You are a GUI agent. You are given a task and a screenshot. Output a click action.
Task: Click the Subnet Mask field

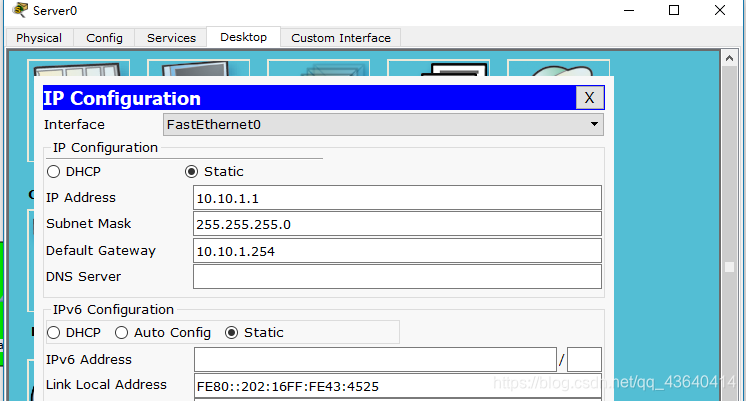pos(397,224)
